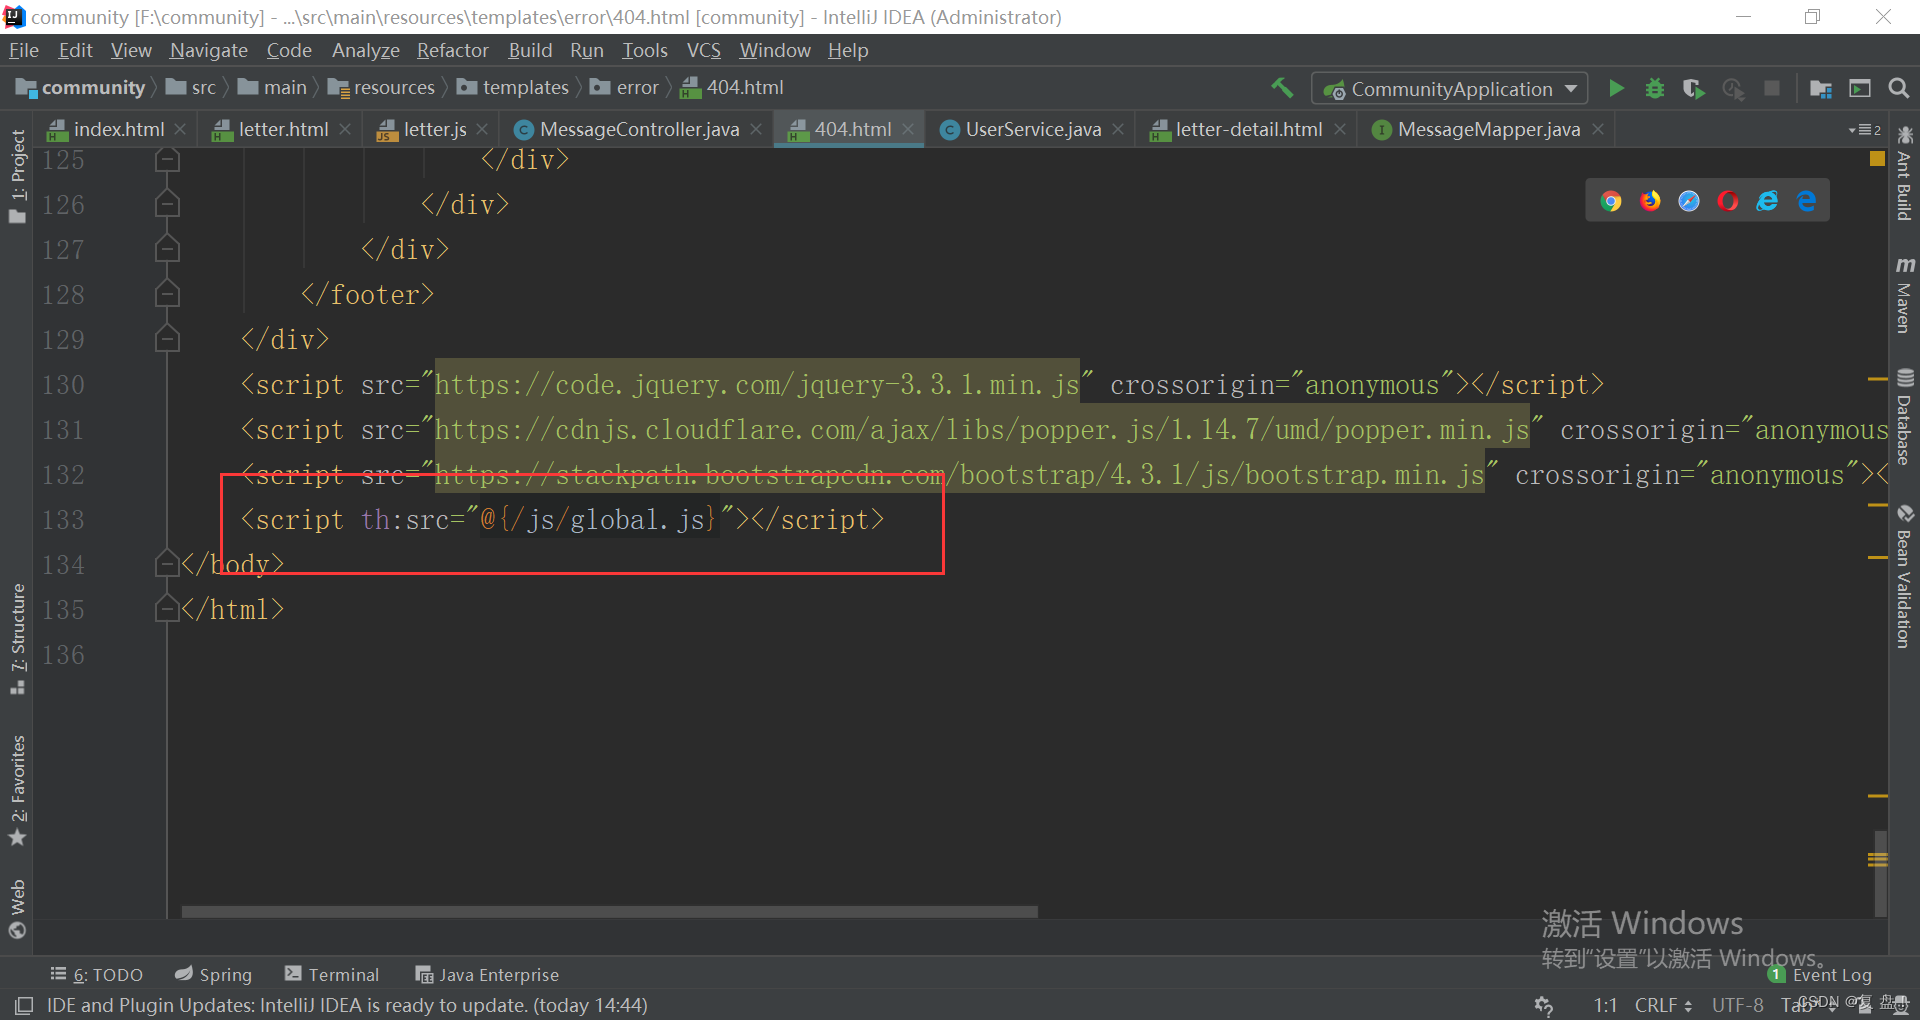The image size is (1920, 1020).
Task: Click the stop square icon
Action: [1772, 88]
